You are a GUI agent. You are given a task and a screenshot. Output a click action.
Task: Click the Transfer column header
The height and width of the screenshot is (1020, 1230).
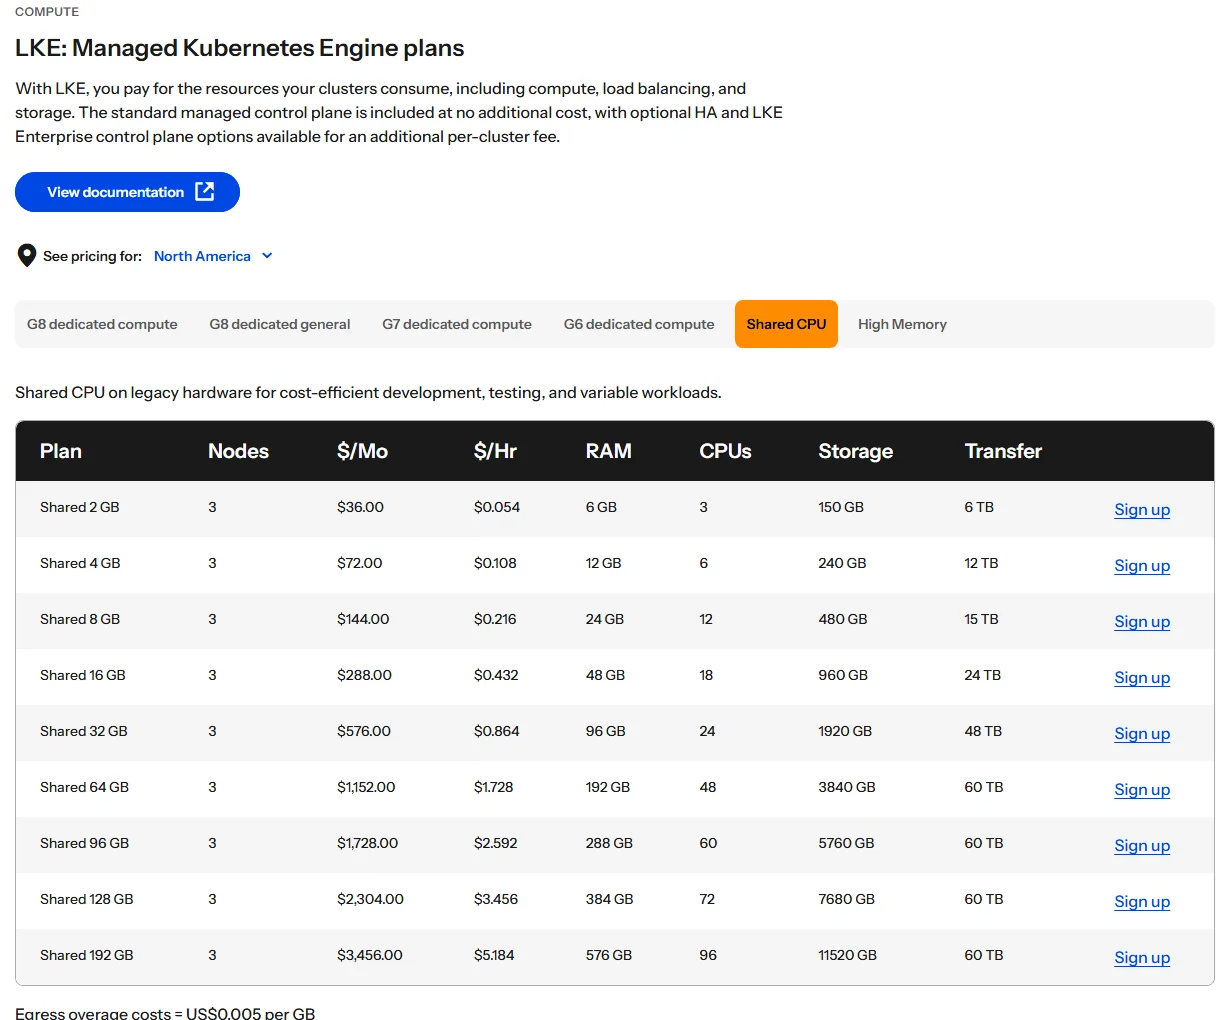point(1003,451)
